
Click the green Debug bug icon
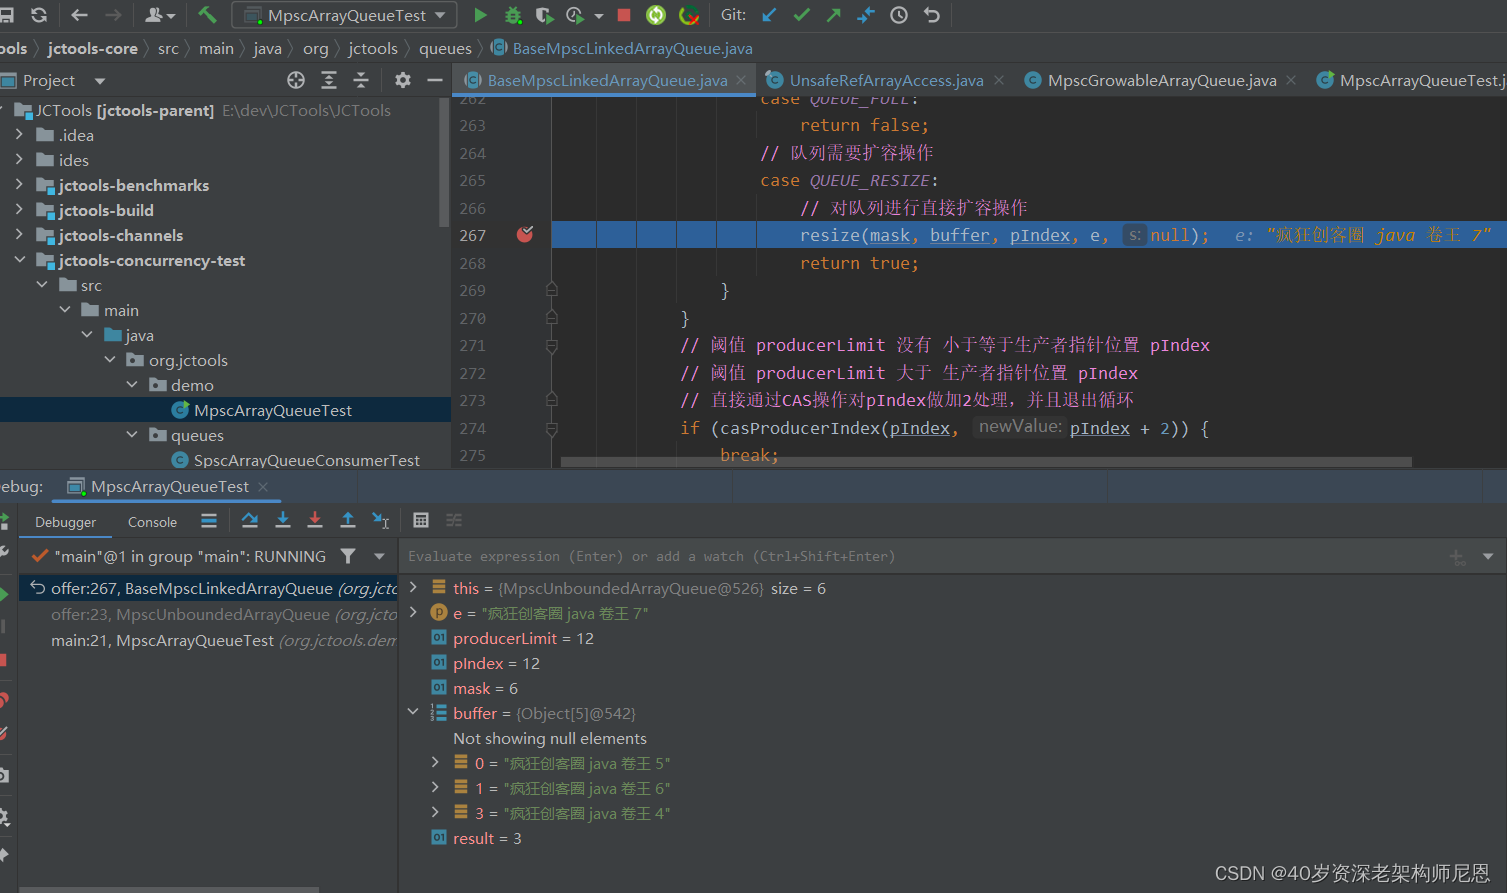[x=513, y=15]
